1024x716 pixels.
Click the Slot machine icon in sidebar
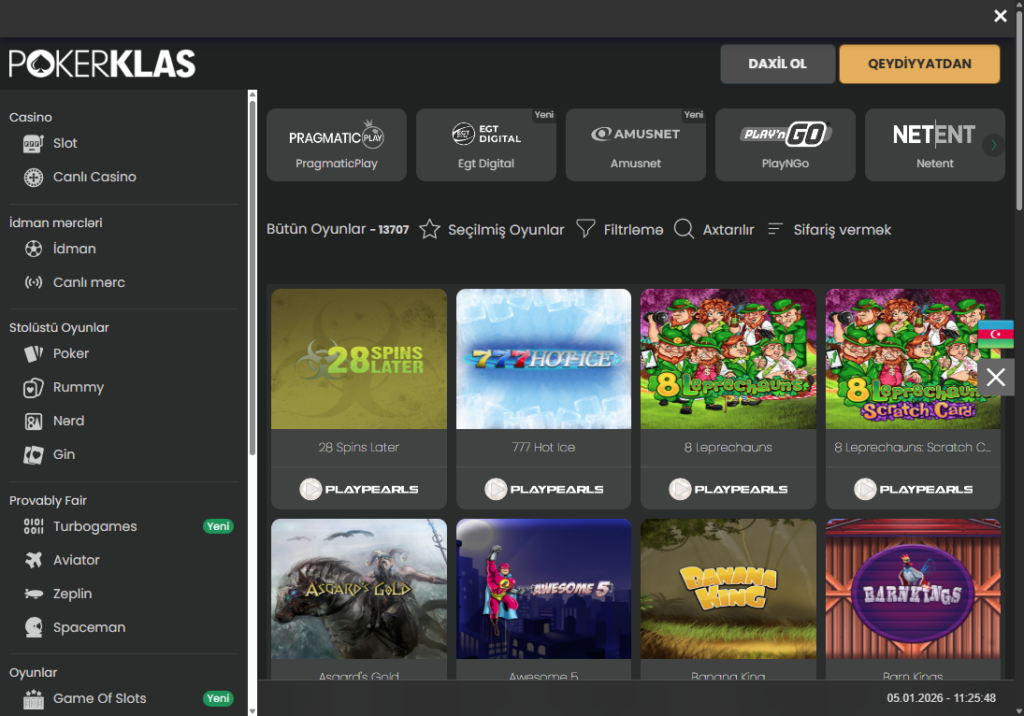click(34, 143)
